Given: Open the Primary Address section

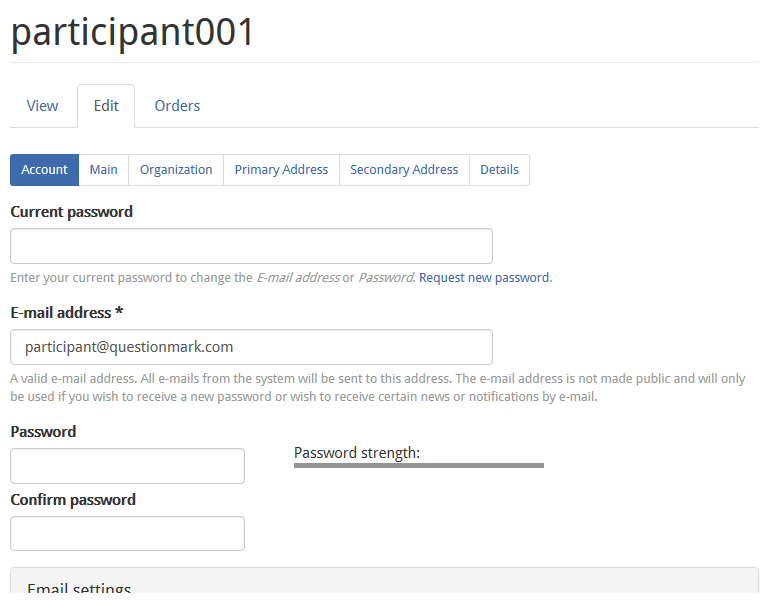Looking at the screenshot, I should click(281, 170).
